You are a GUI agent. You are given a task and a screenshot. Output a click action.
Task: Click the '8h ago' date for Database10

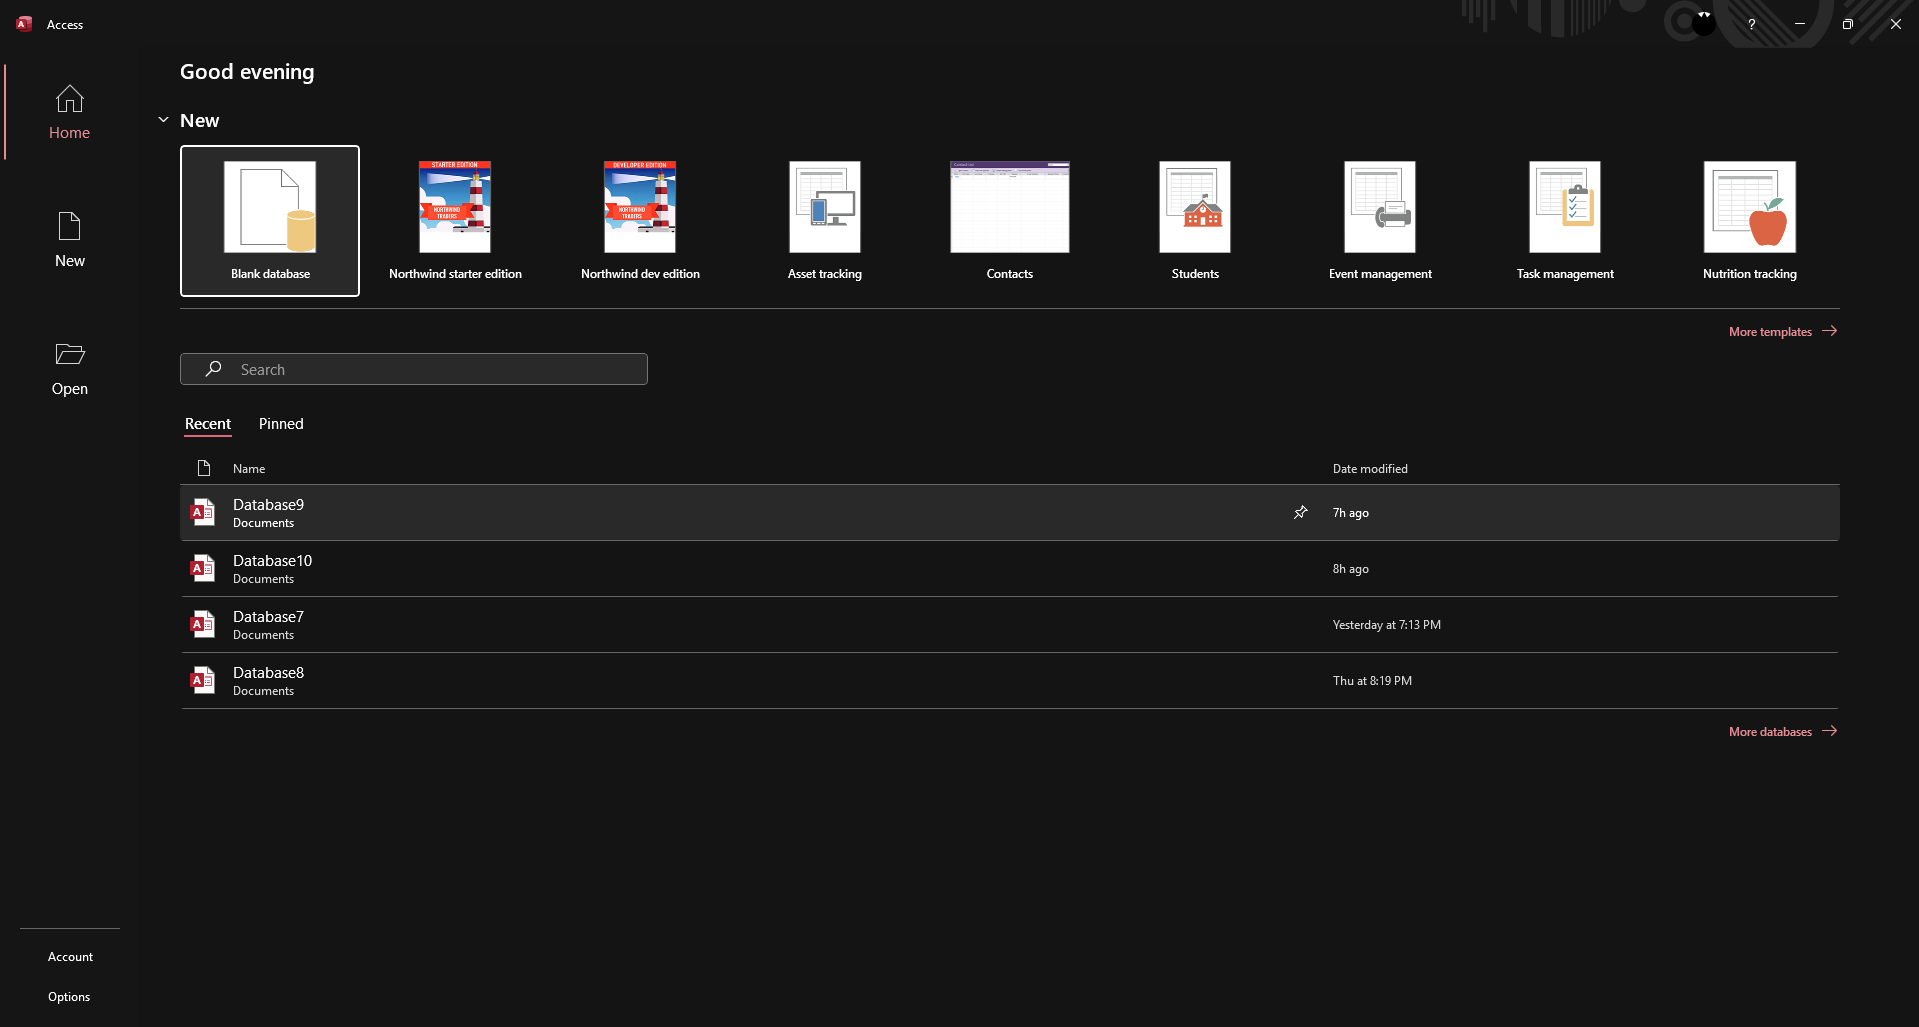point(1350,569)
